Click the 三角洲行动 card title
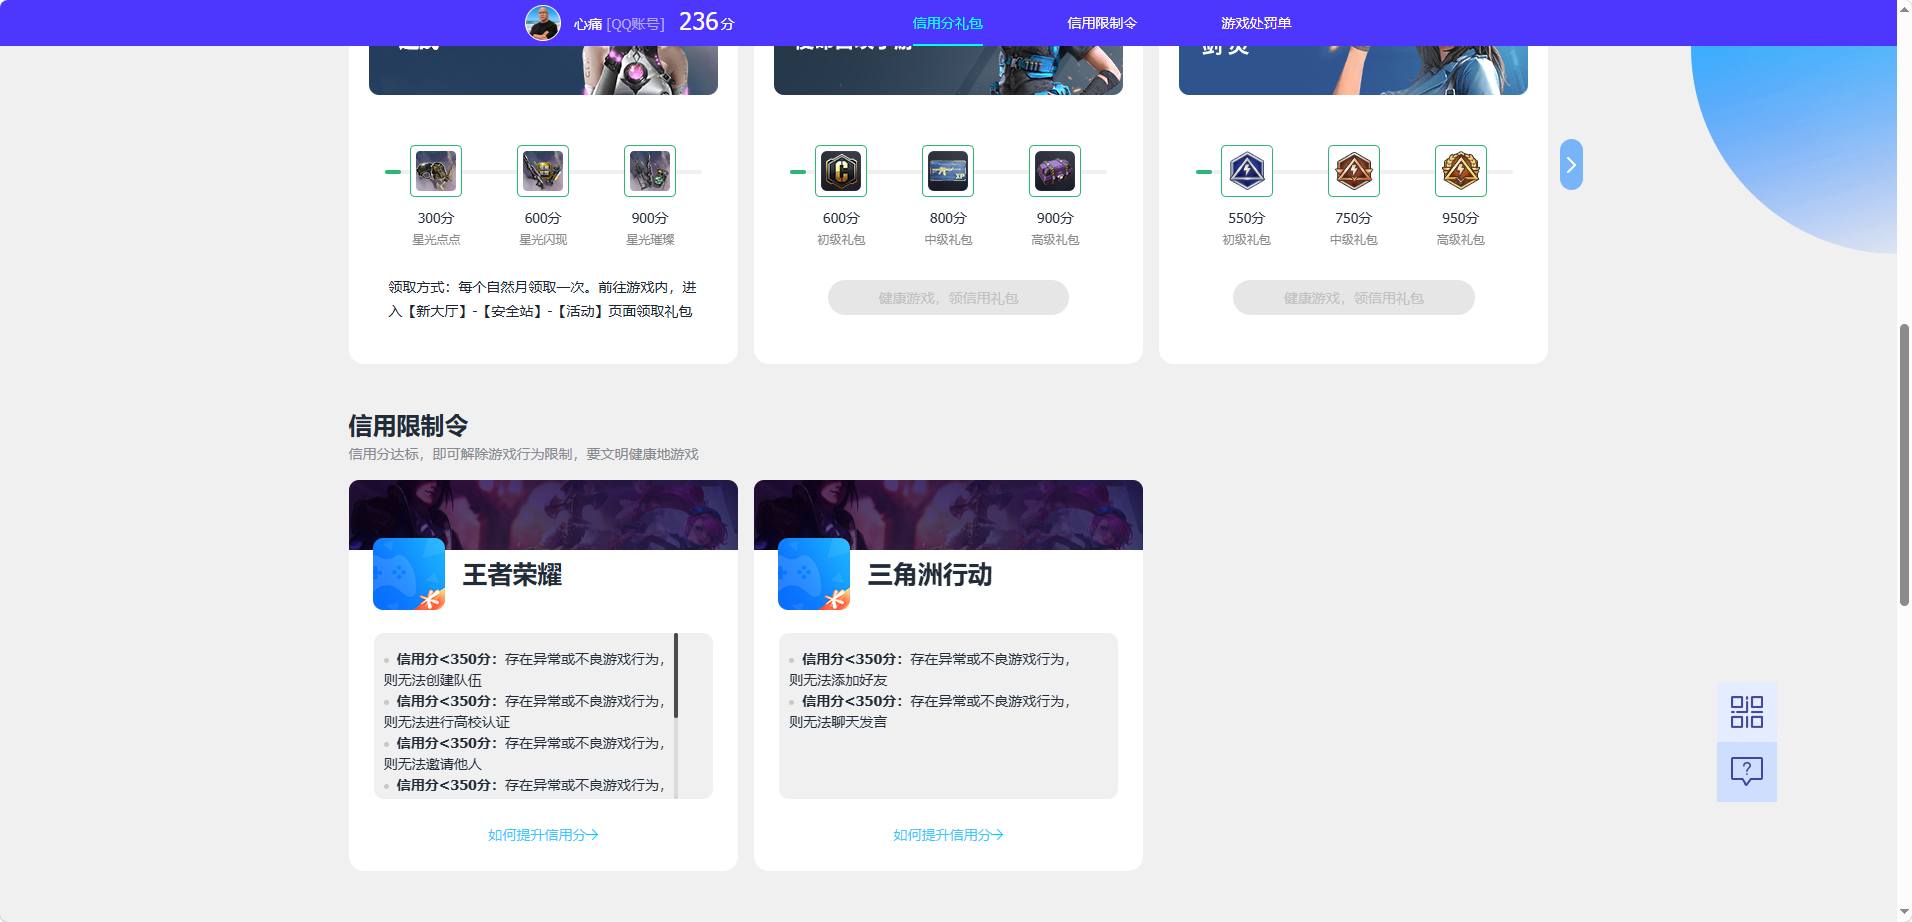 pyautogui.click(x=930, y=575)
